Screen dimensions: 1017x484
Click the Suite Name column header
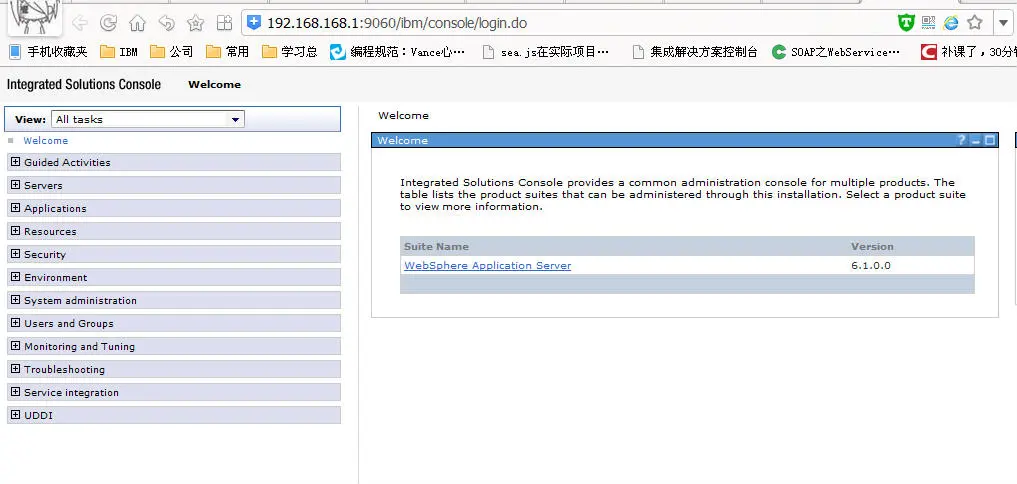click(437, 247)
